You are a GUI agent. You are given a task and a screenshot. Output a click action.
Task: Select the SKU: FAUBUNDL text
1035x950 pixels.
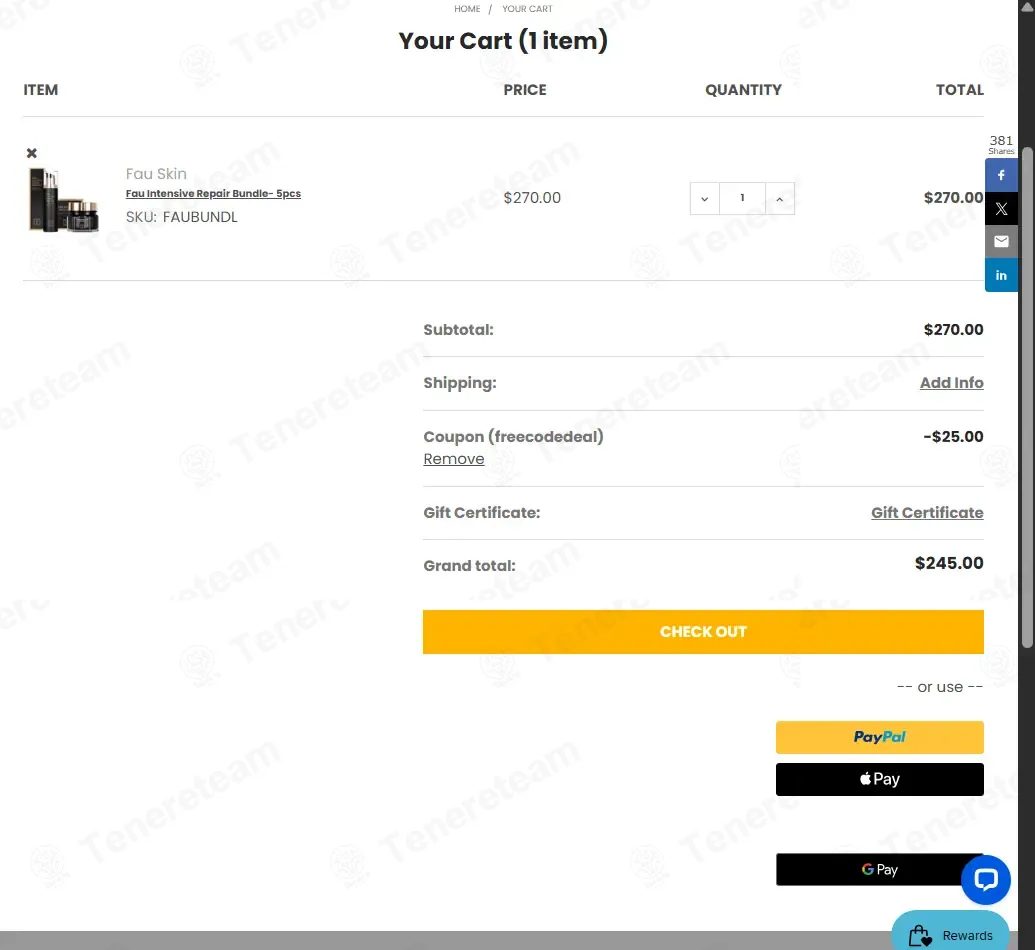pyautogui.click(x=182, y=217)
